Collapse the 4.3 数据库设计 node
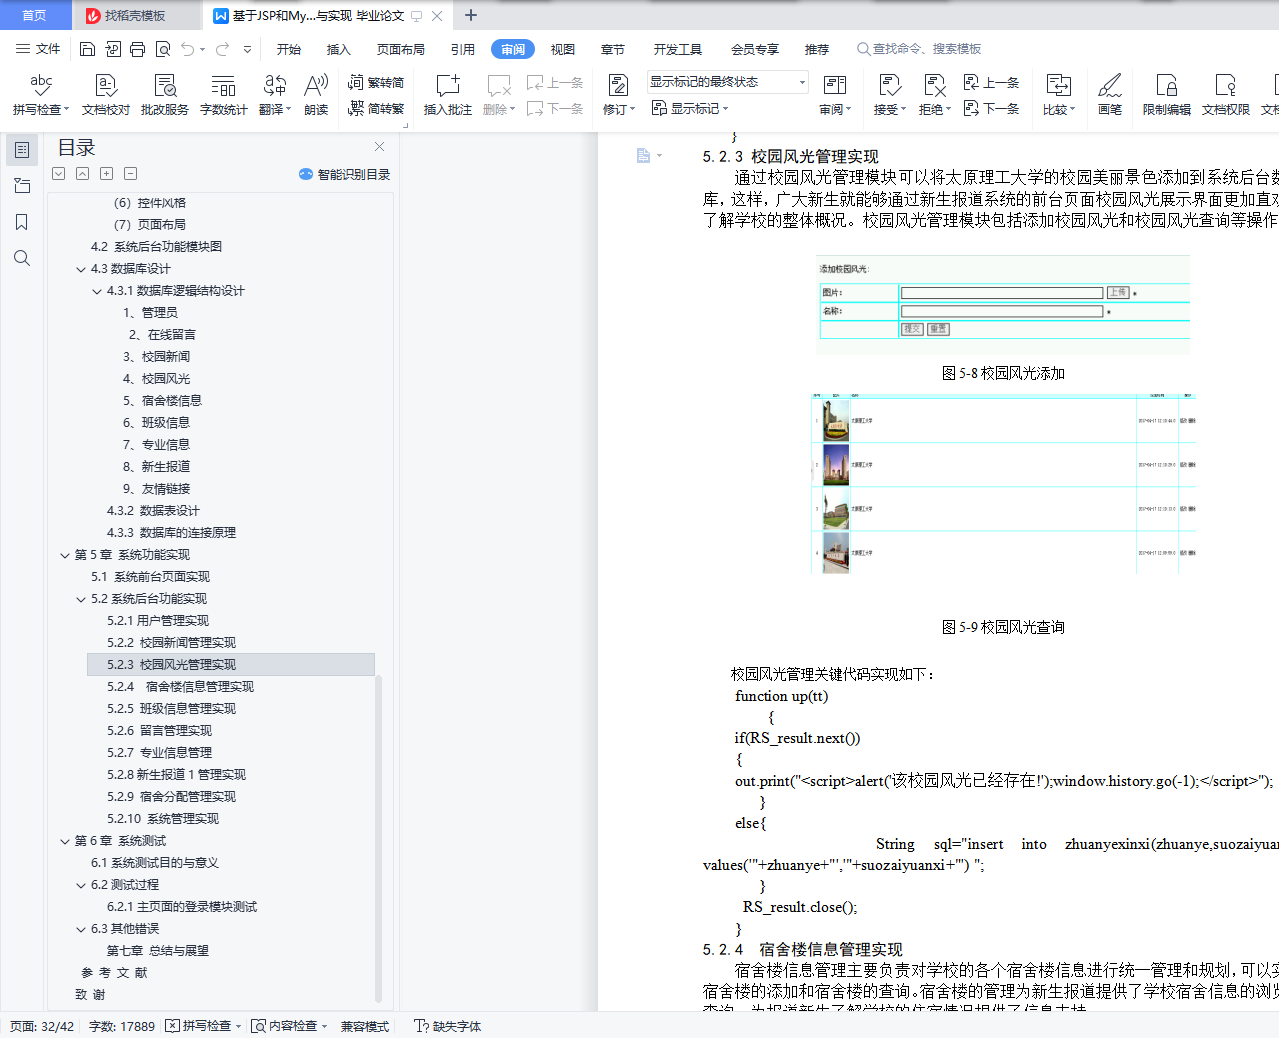Screen dimensions: 1279x1038 coord(81,269)
